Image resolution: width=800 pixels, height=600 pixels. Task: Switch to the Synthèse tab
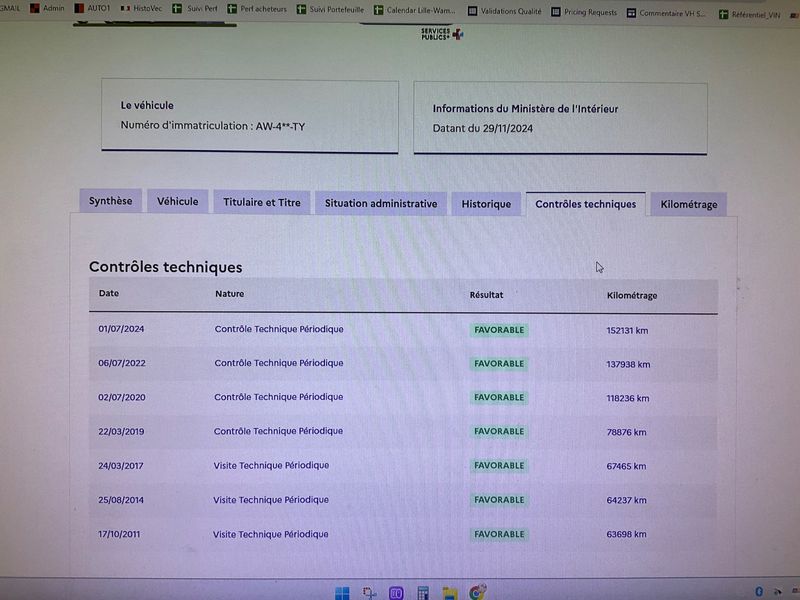pyautogui.click(x=110, y=201)
